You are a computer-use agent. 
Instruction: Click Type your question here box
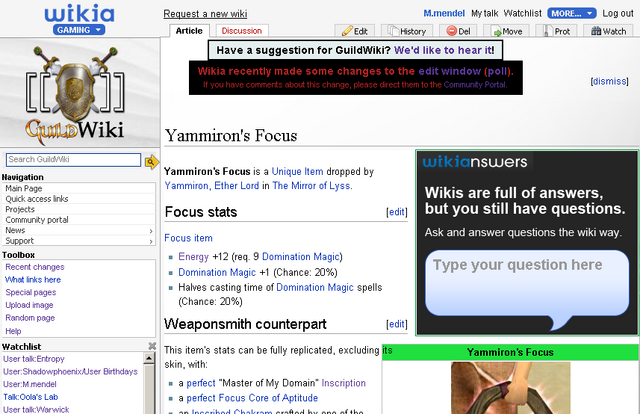pyautogui.click(x=527, y=283)
